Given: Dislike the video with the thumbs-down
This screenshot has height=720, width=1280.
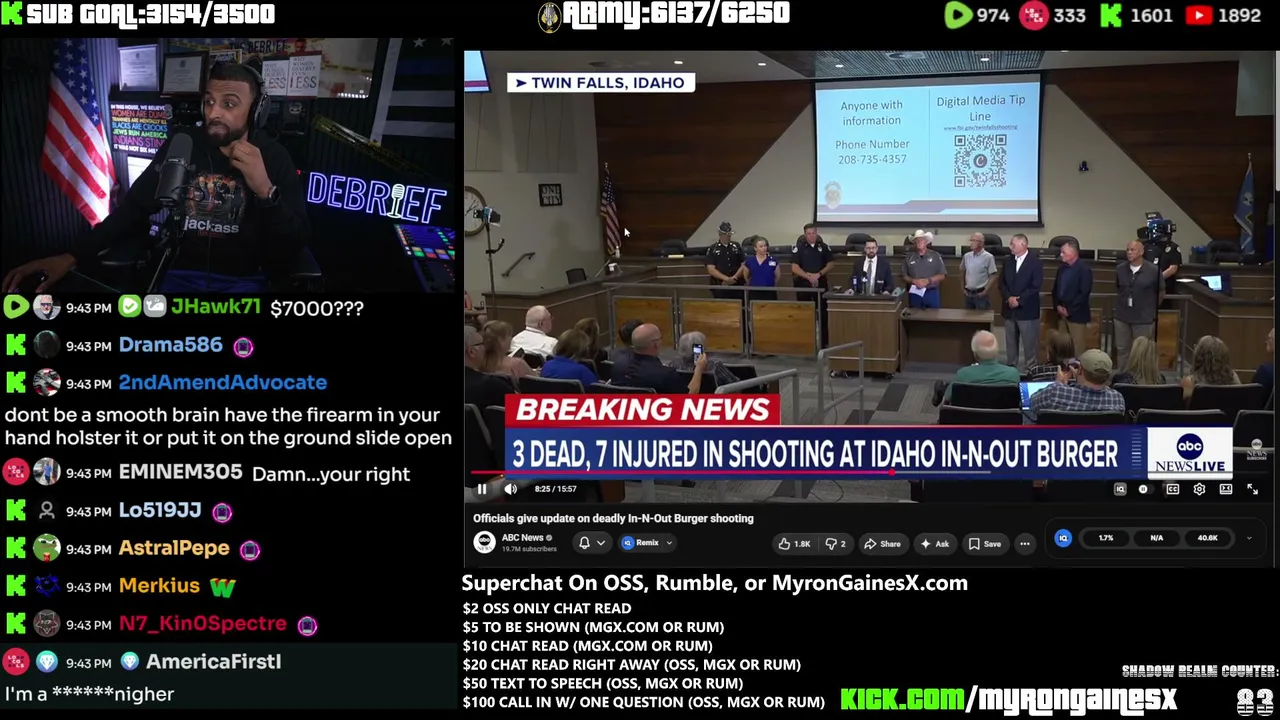Looking at the screenshot, I should pos(835,543).
